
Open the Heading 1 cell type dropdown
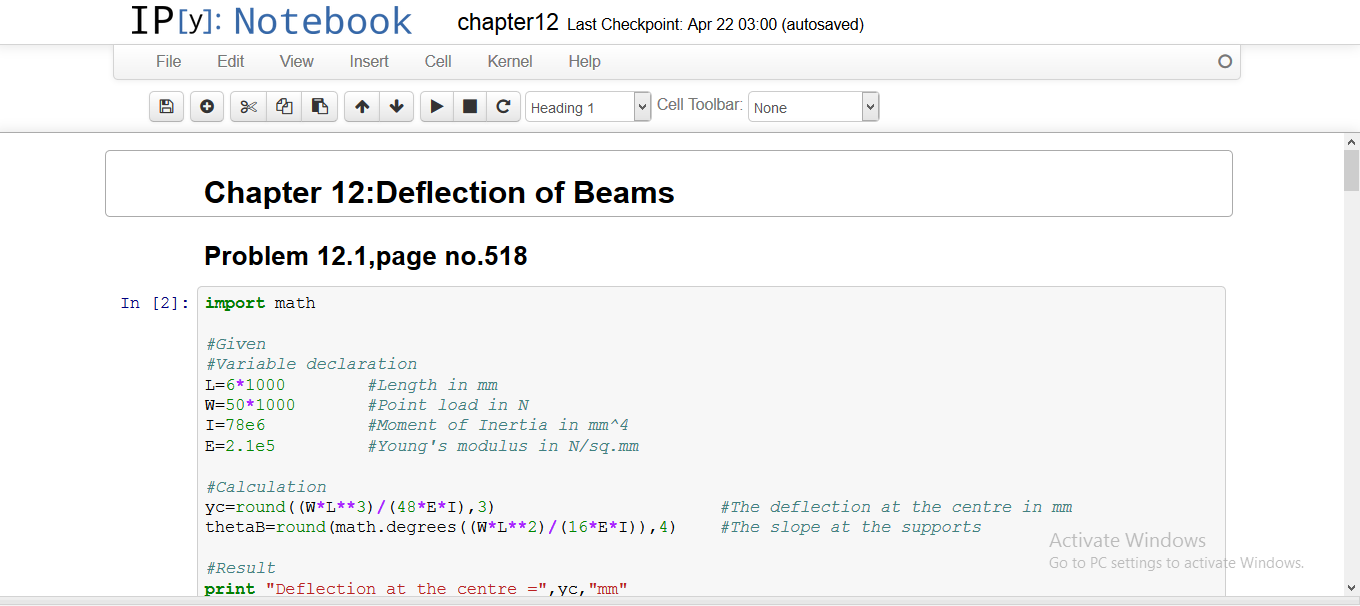pyautogui.click(x=588, y=107)
